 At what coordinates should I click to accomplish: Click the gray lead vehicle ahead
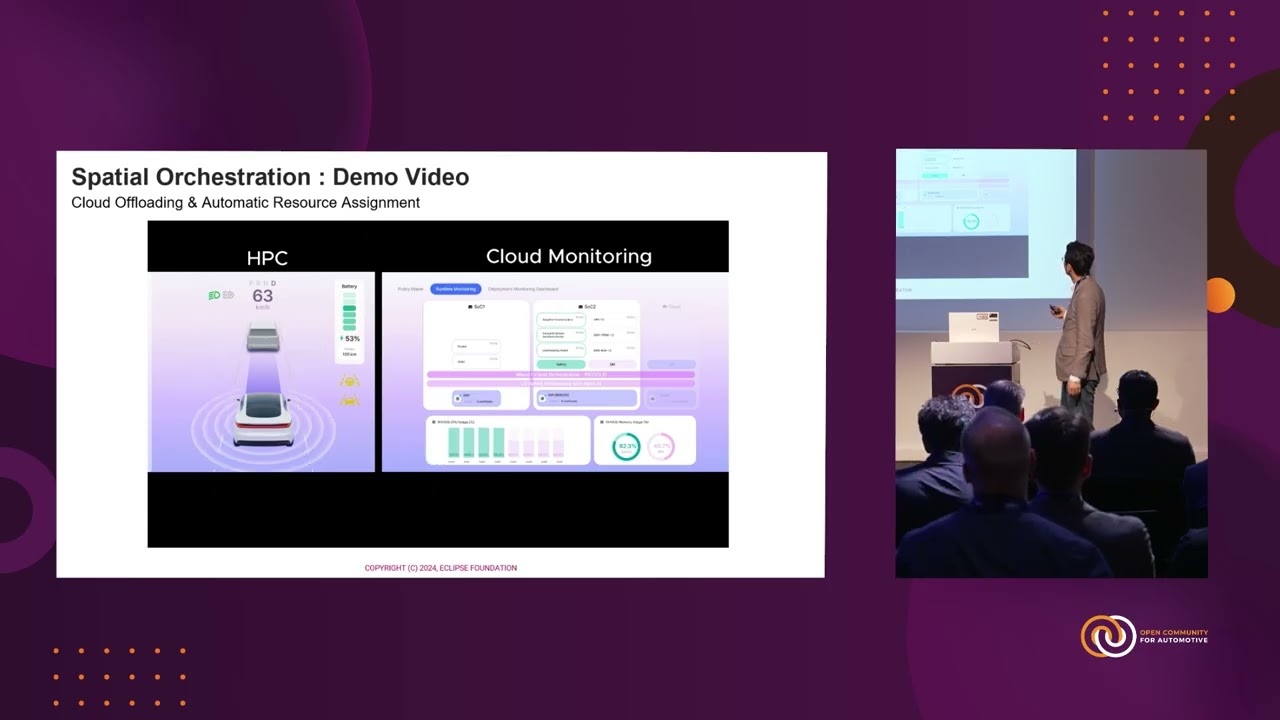263,336
